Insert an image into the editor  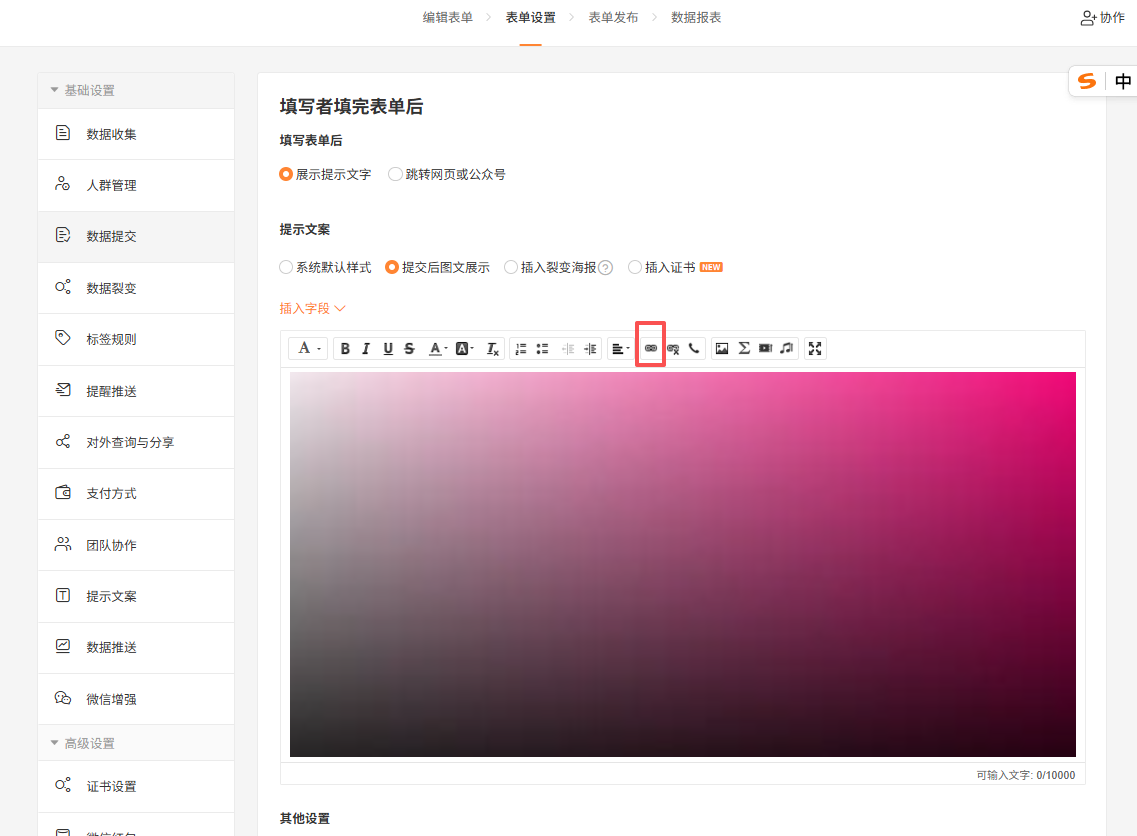pos(722,349)
